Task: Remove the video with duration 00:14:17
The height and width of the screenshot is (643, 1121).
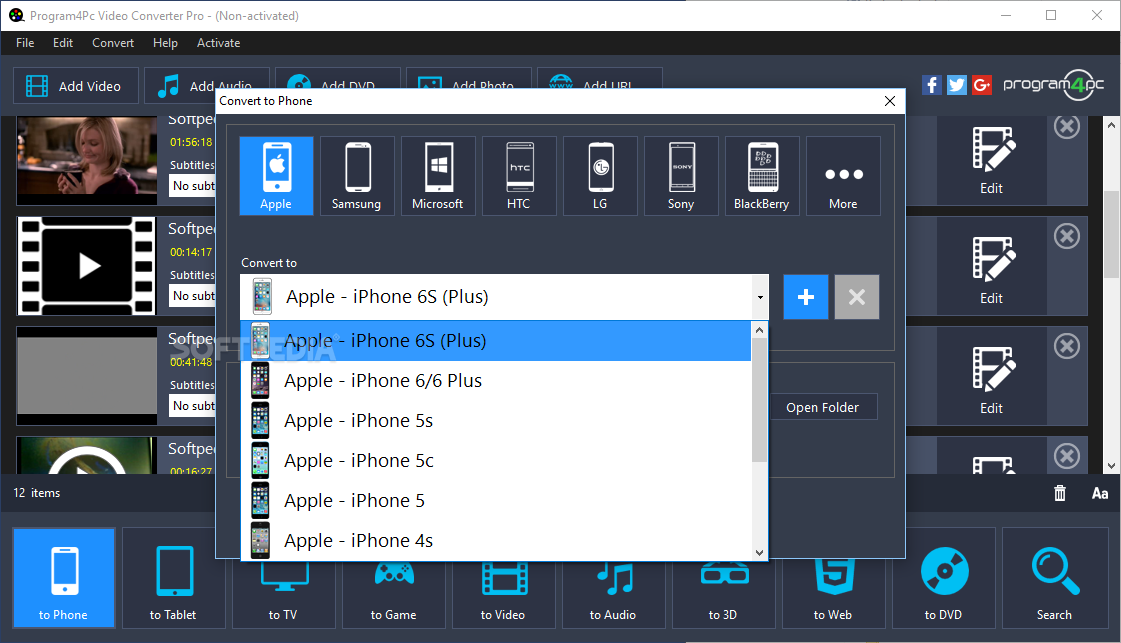Action: point(1067,236)
